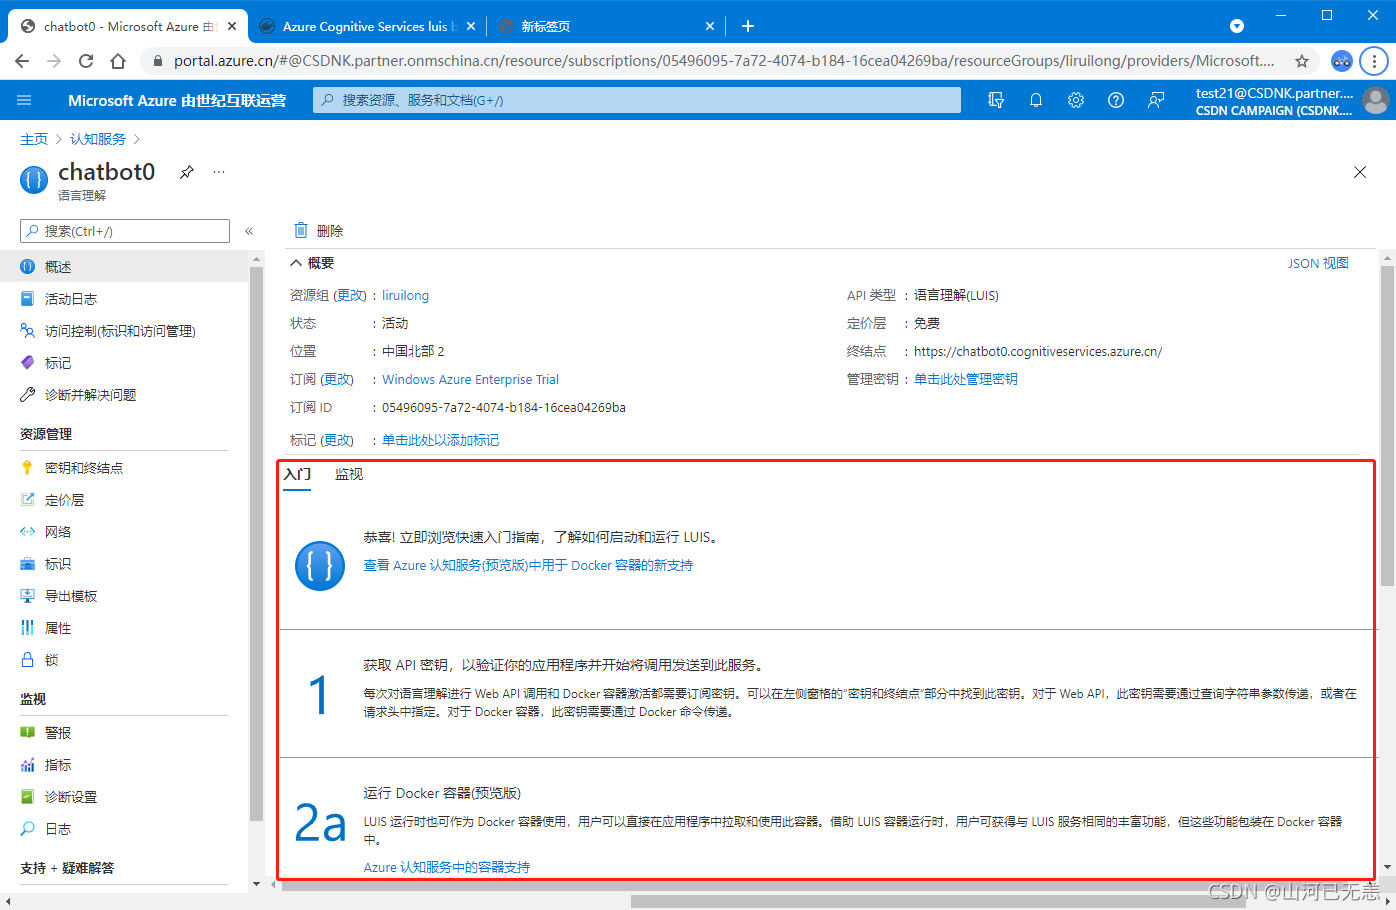Click the browser address bar URL
The image size is (1396, 910).
724,61
